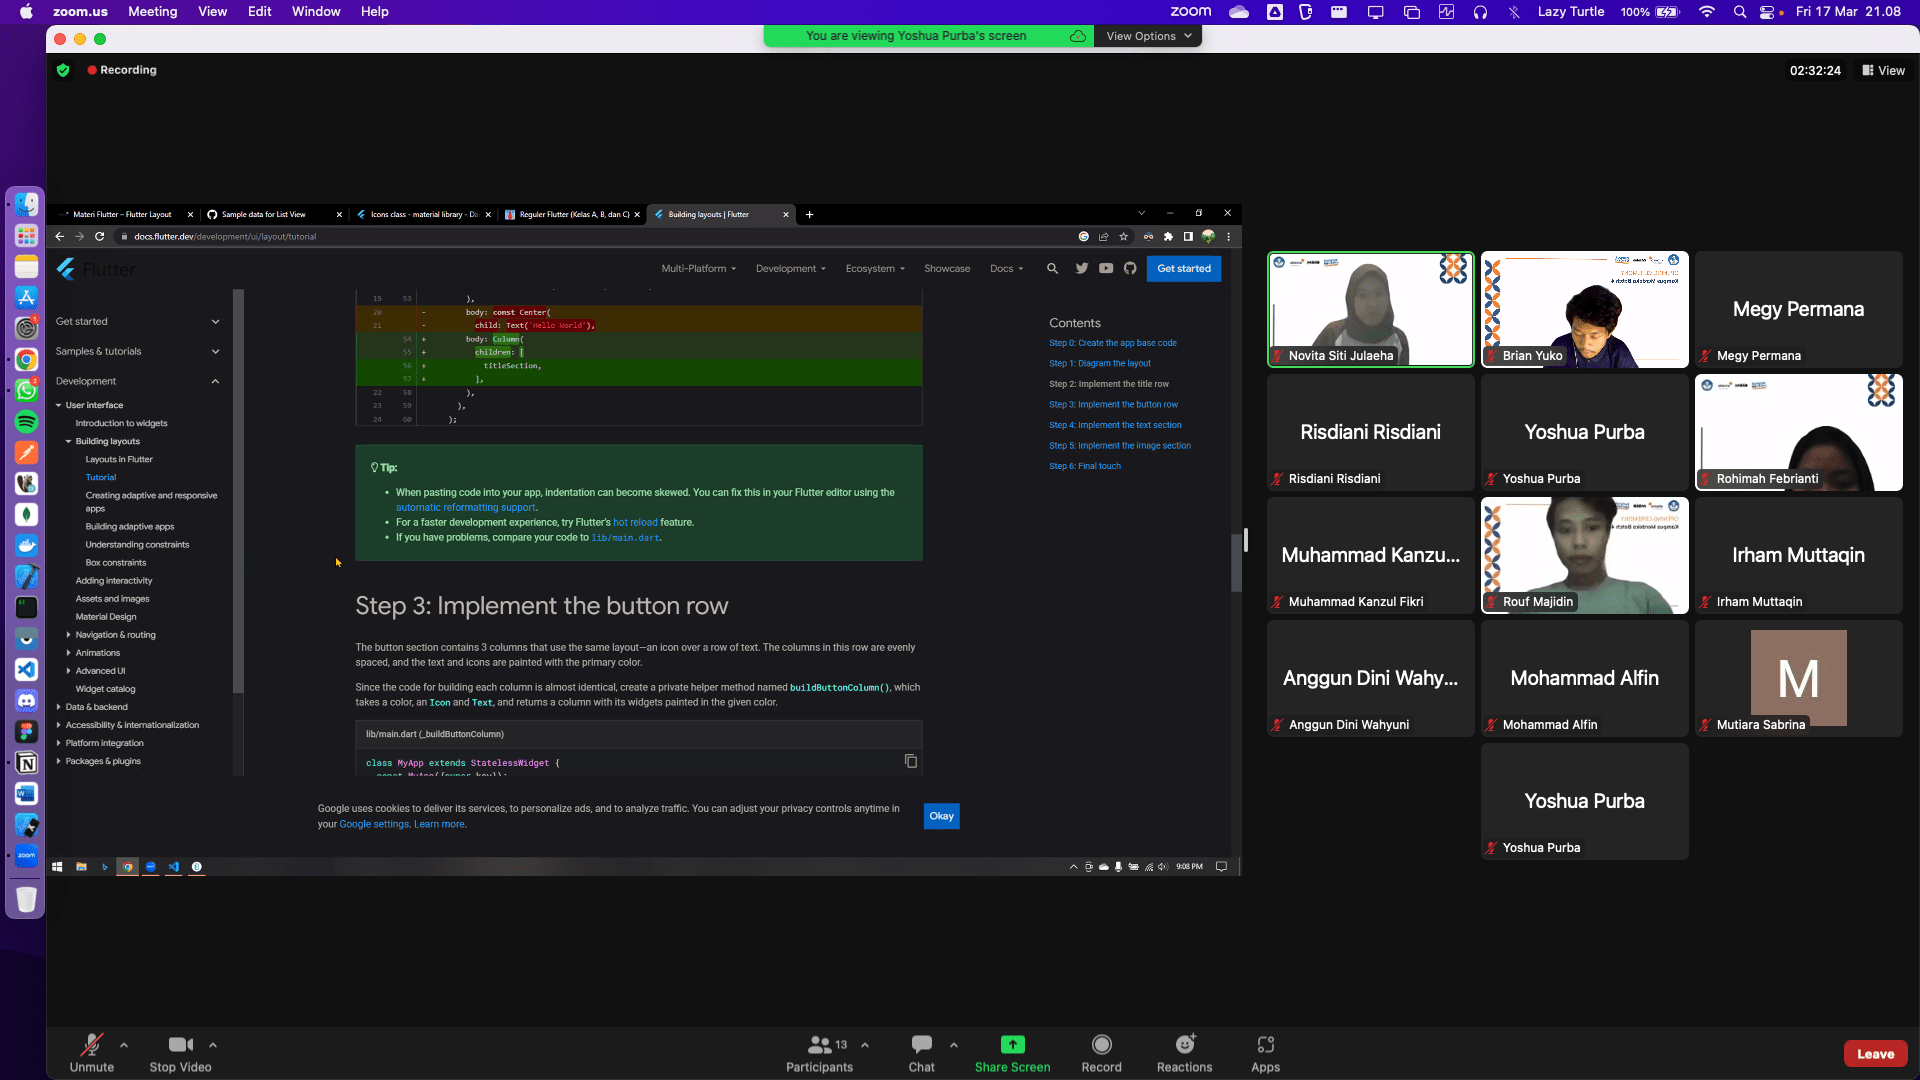Click the copy code icon on the code block
The height and width of the screenshot is (1080, 1920).
(910, 761)
